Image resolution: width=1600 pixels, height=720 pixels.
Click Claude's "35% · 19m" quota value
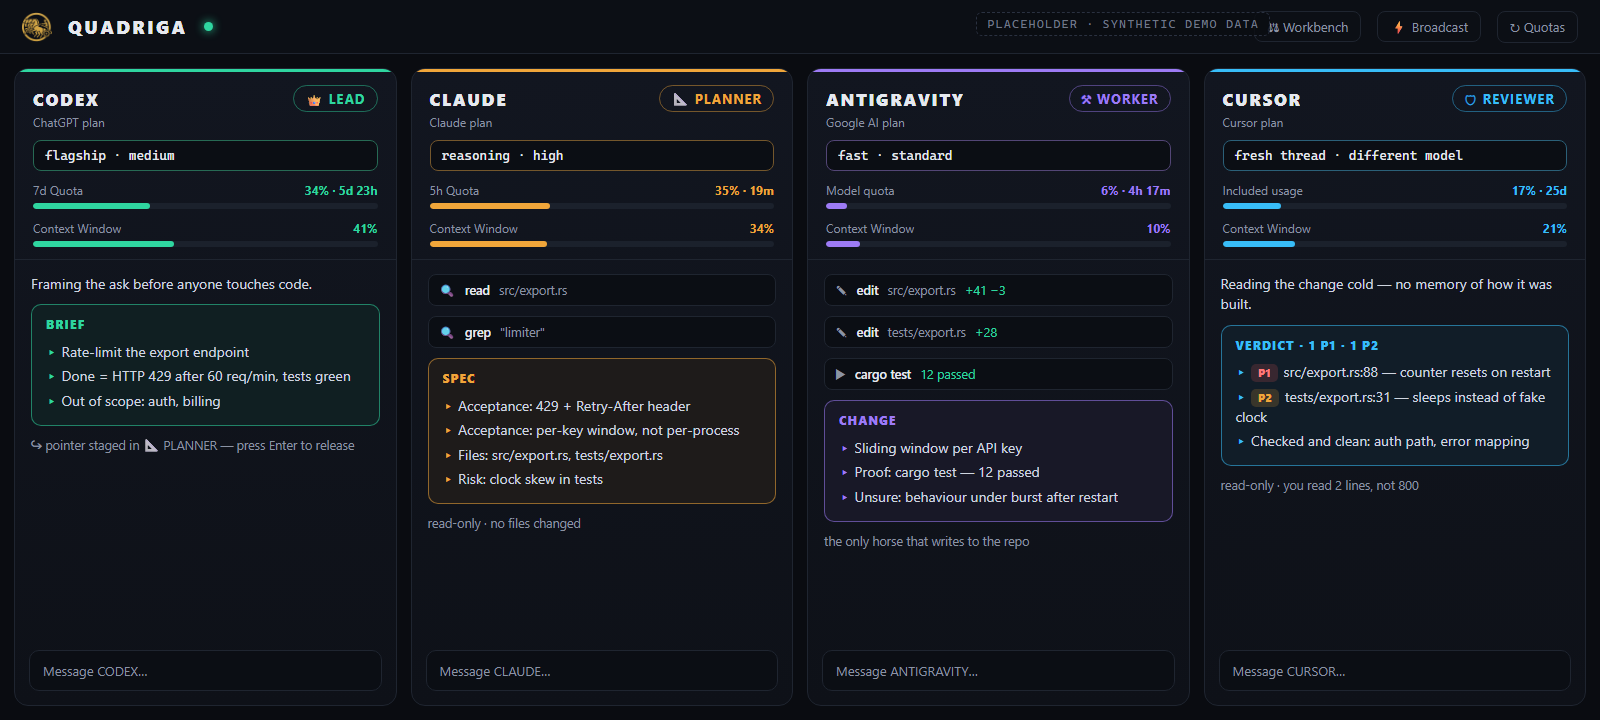[x=744, y=191]
